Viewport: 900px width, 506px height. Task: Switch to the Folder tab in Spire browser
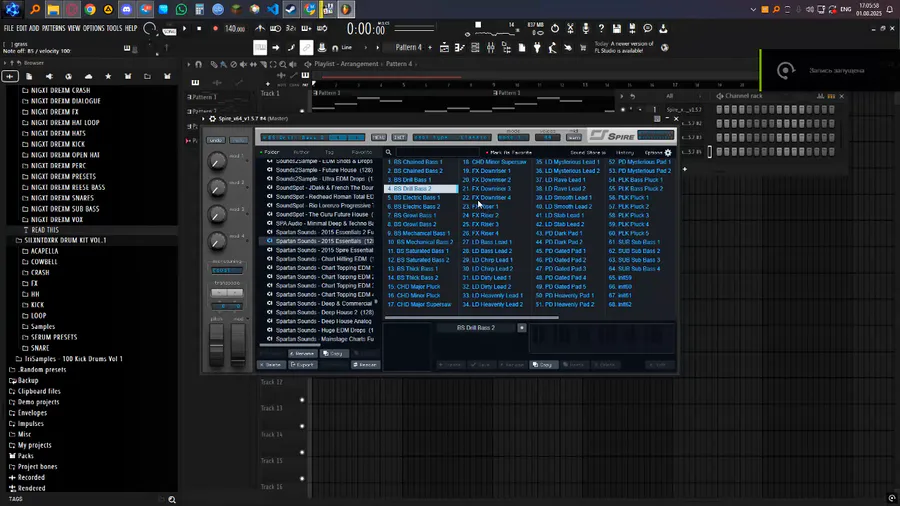270,153
